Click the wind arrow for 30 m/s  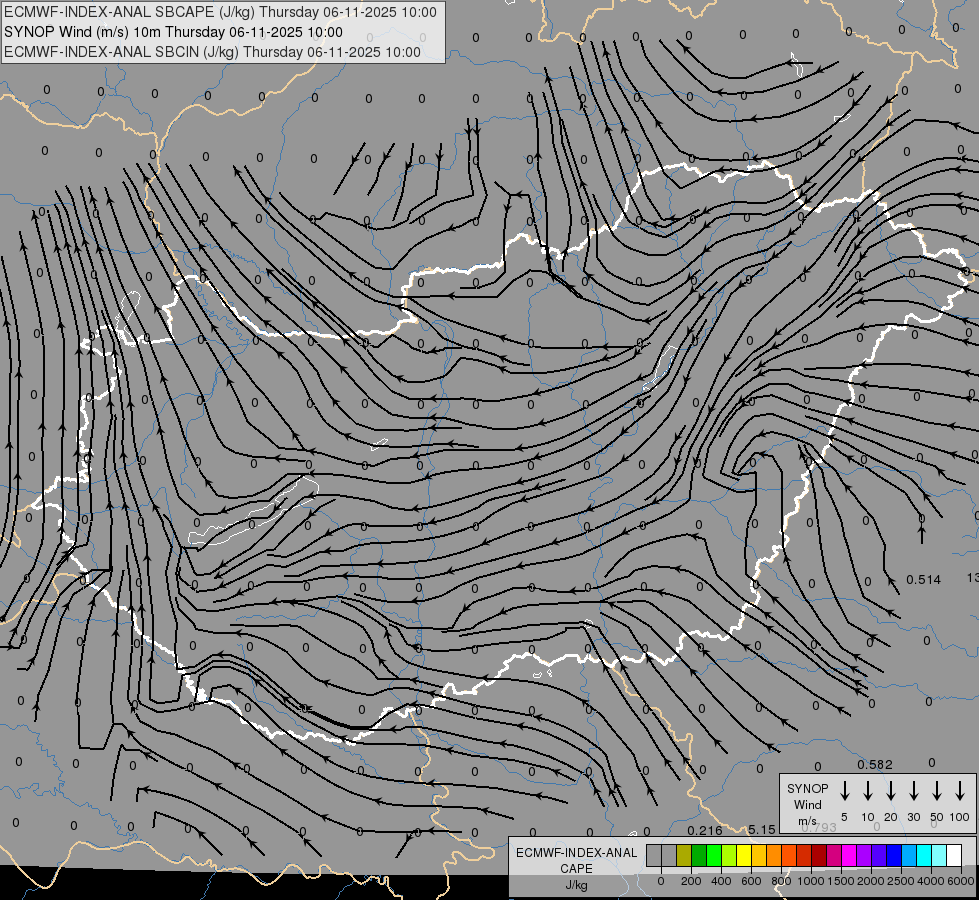(x=913, y=791)
